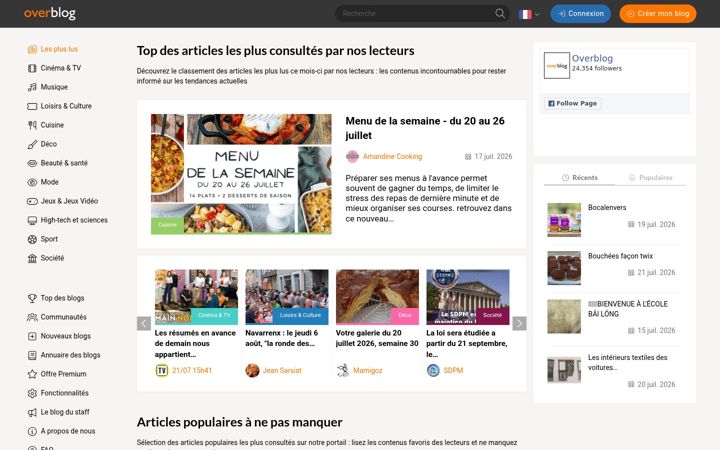This screenshot has width=720, height=450.
Task: Open the Offre Premium star icon
Action: (x=32, y=374)
